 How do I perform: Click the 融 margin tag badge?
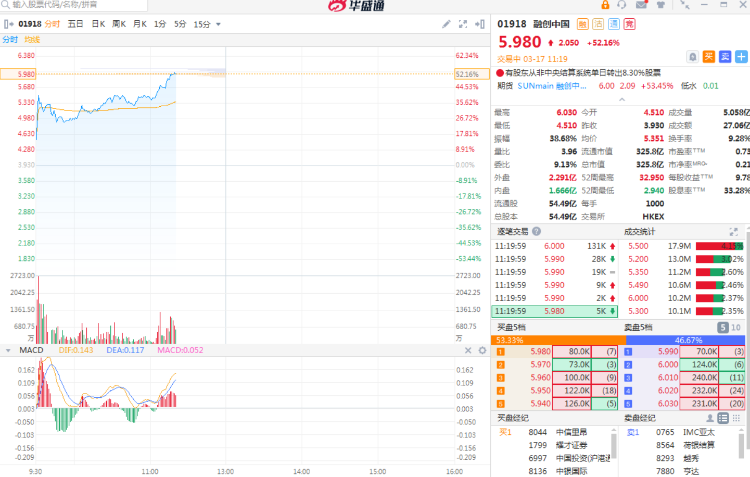583,24
